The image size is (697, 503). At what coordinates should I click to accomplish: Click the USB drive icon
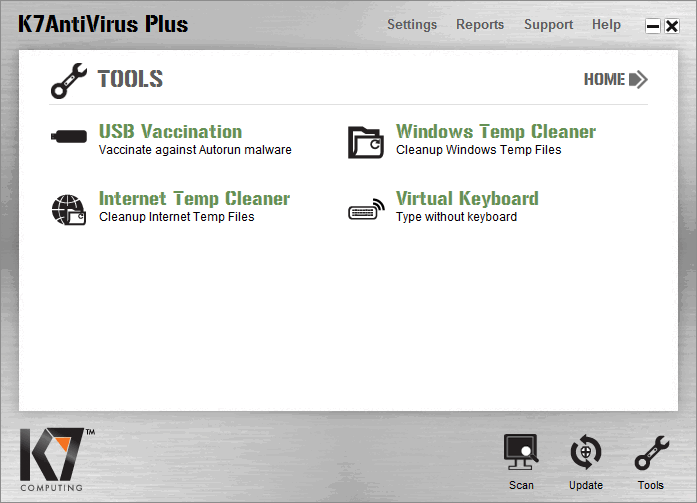[x=69, y=136]
